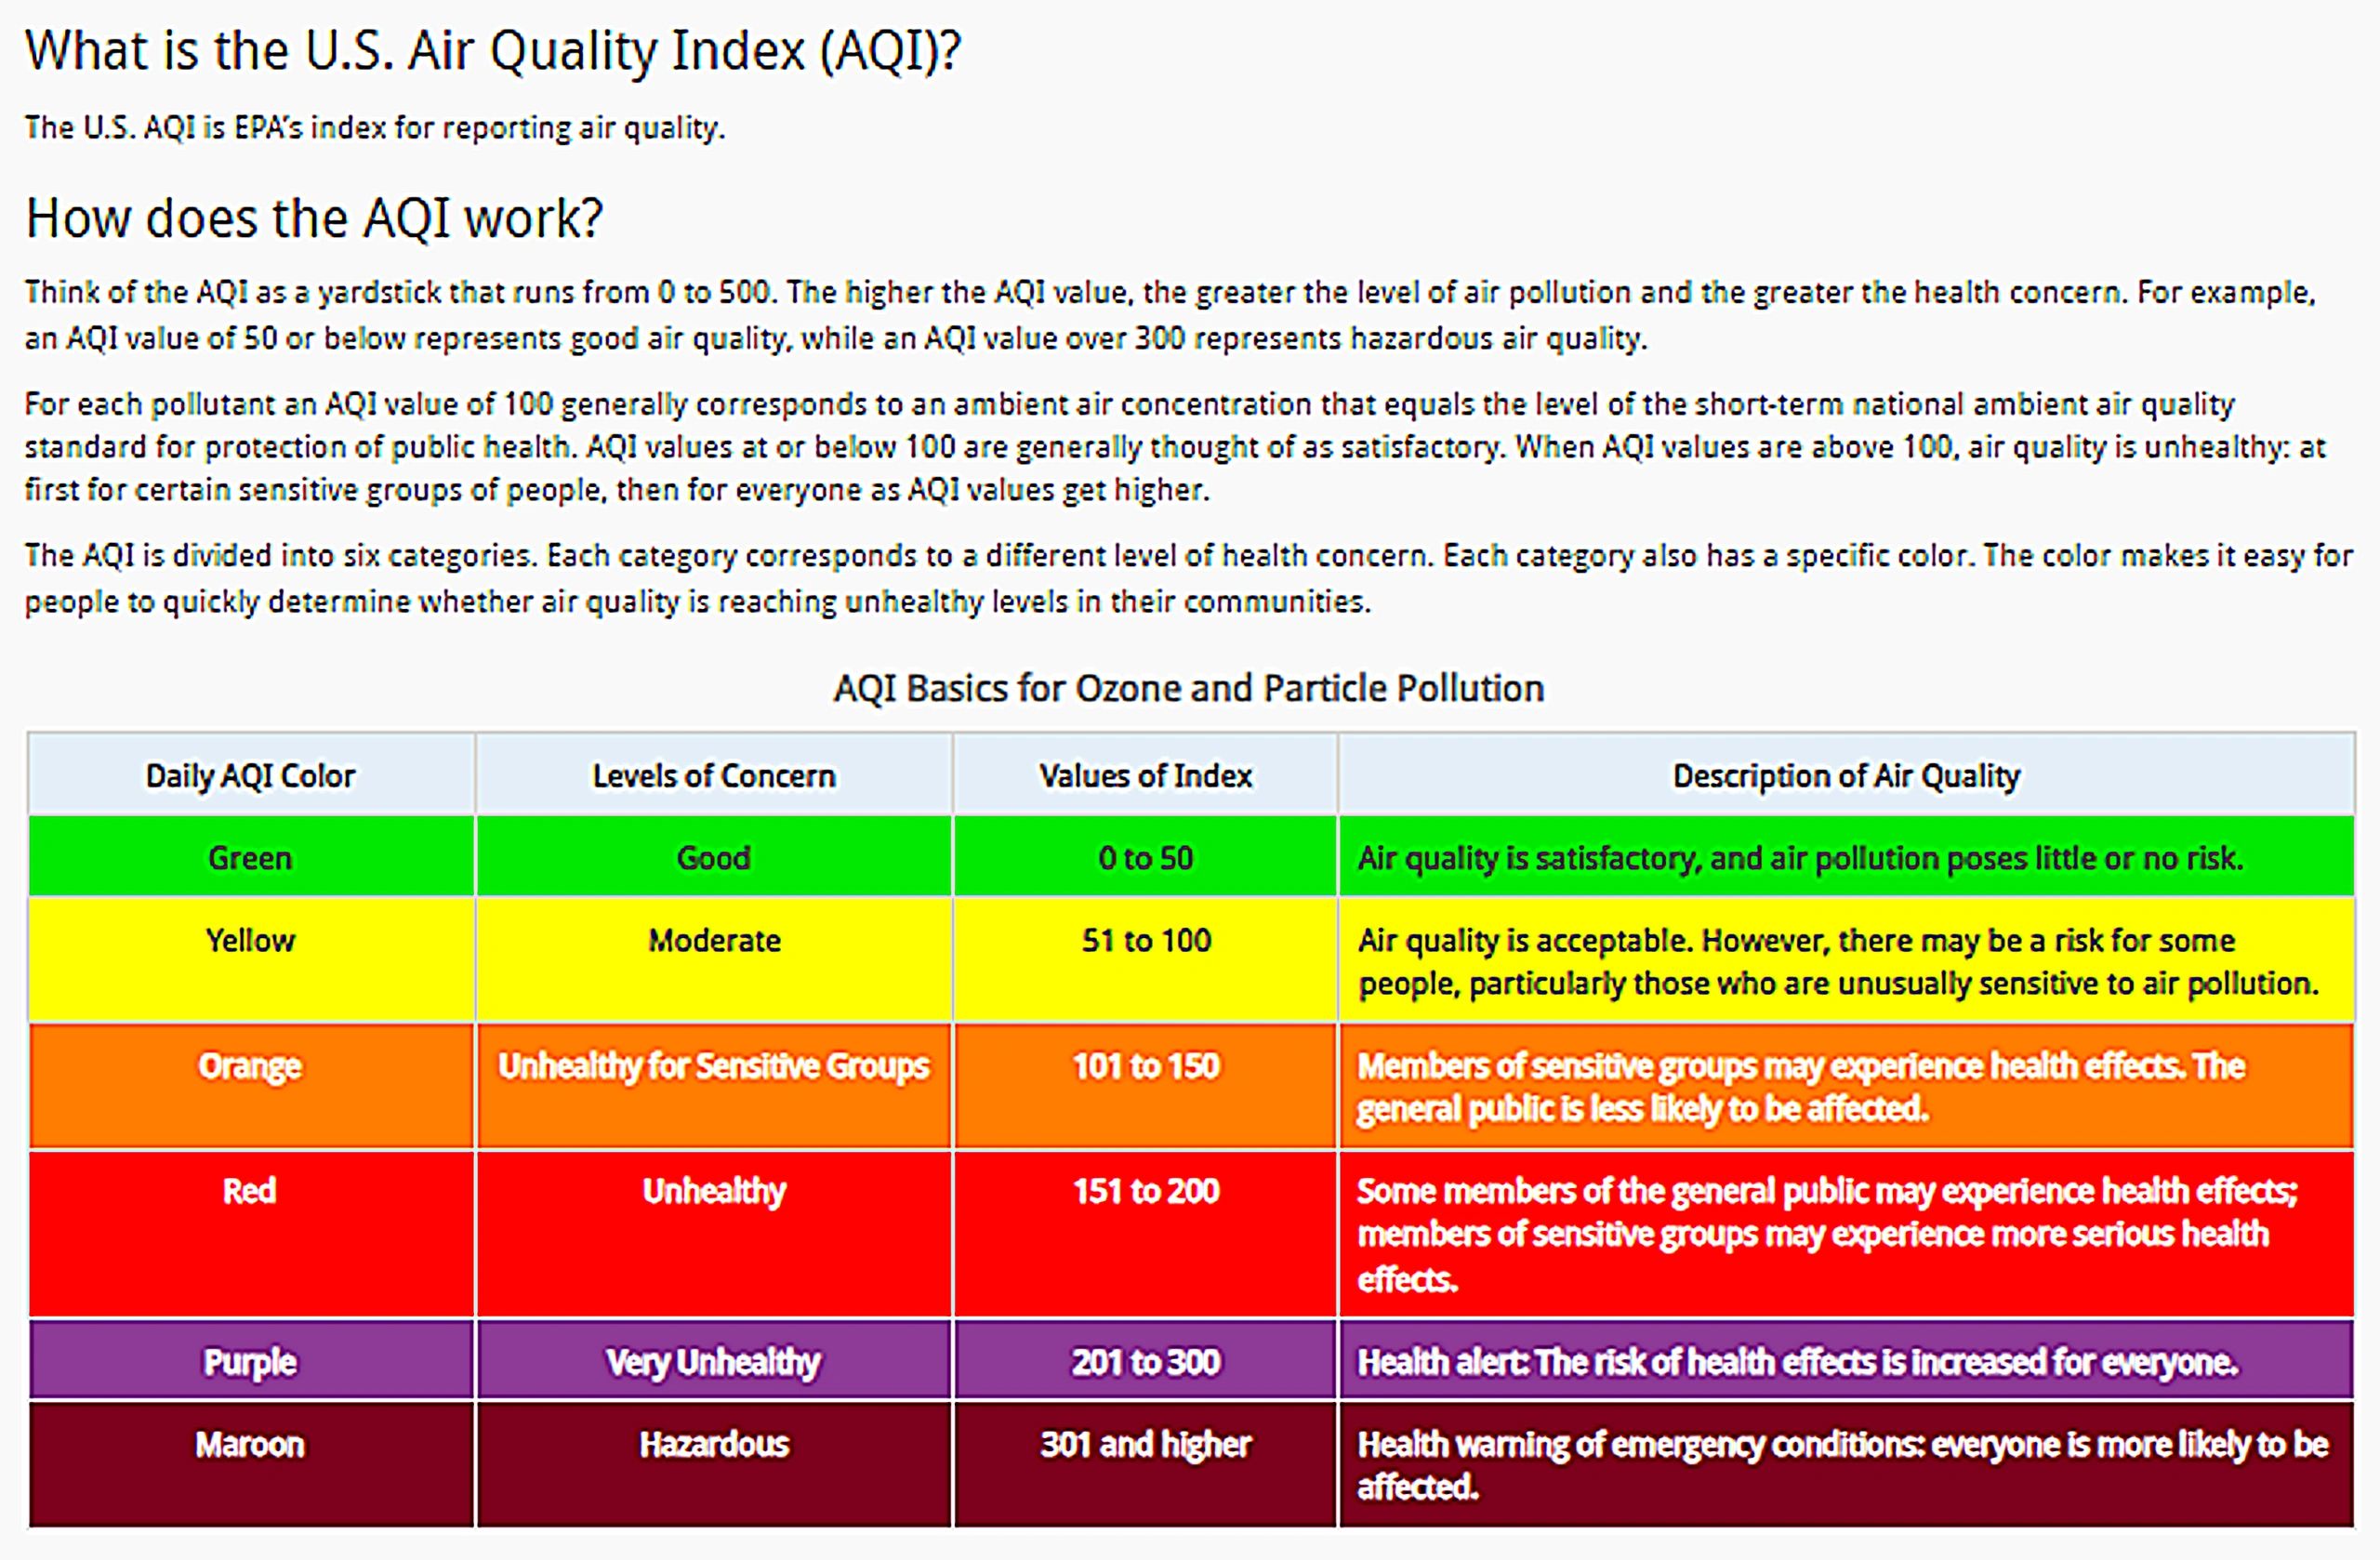The width and height of the screenshot is (2380, 1560).
Task: Click the 'What is the U.S. Air Quality Index' title
Action: click(x=492, y=50)
